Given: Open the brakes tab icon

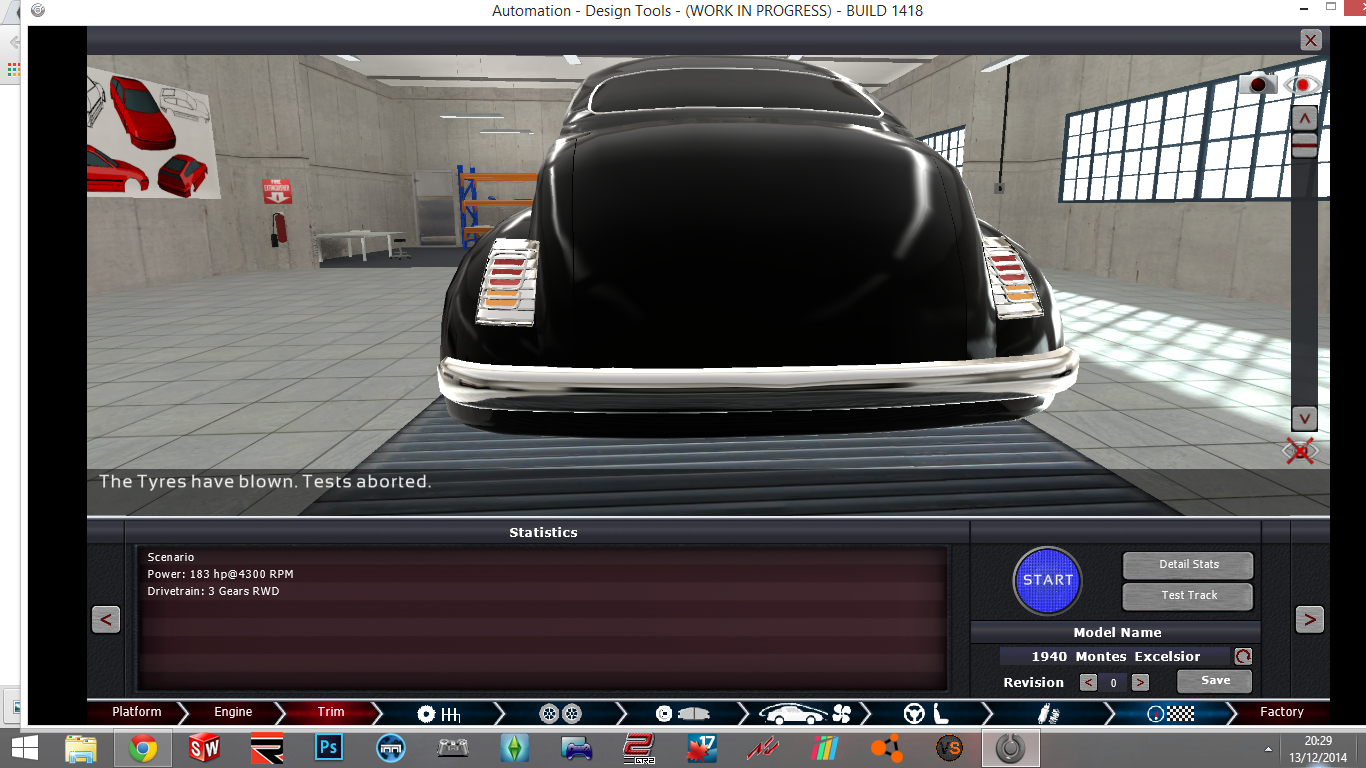Looking at the screenshot, I should click(x=681, y=713).
